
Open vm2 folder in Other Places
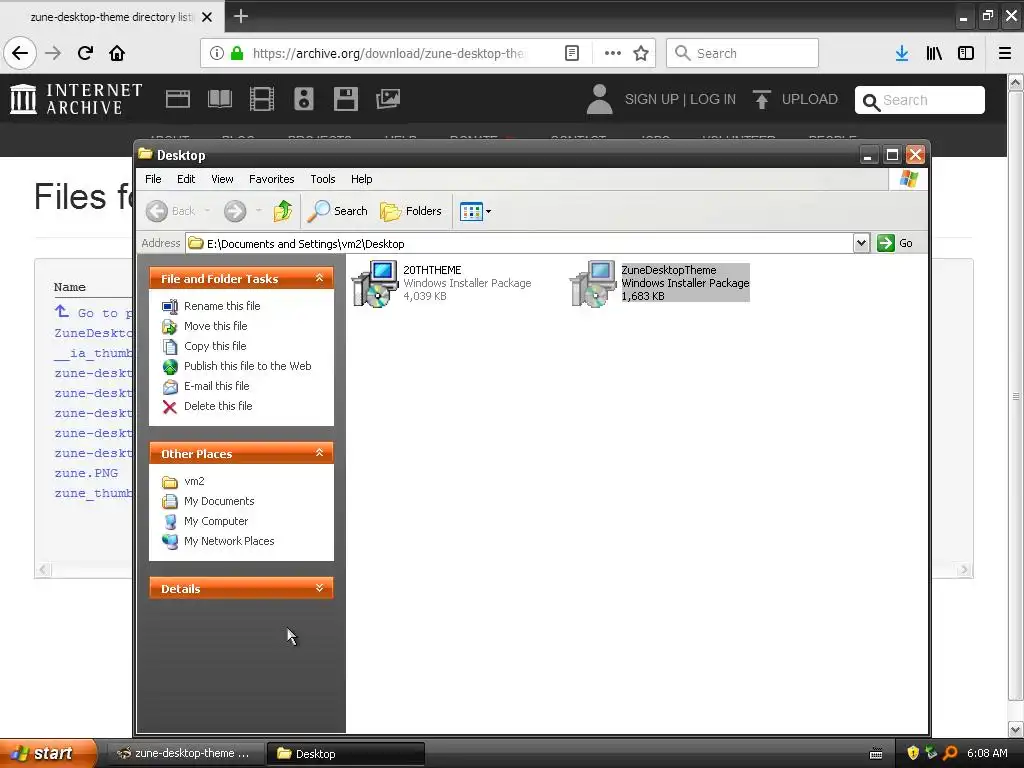(194, 481)
